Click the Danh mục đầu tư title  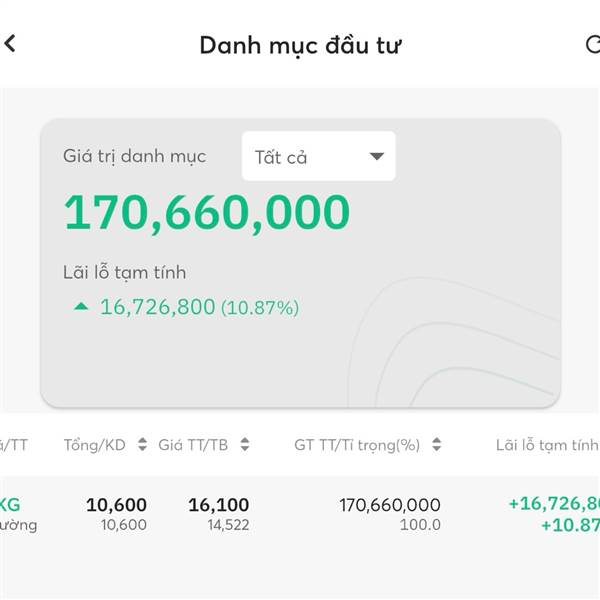(x=300, y=46)
